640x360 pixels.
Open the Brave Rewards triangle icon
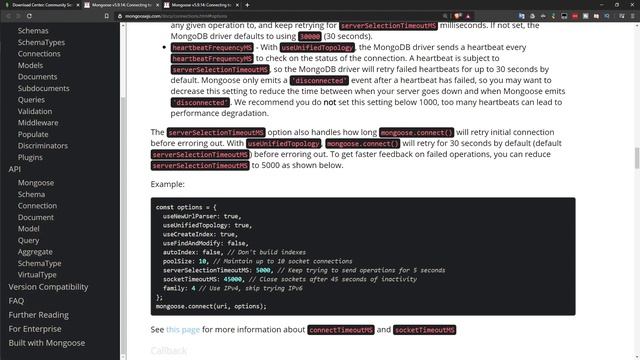coord(468,16)
